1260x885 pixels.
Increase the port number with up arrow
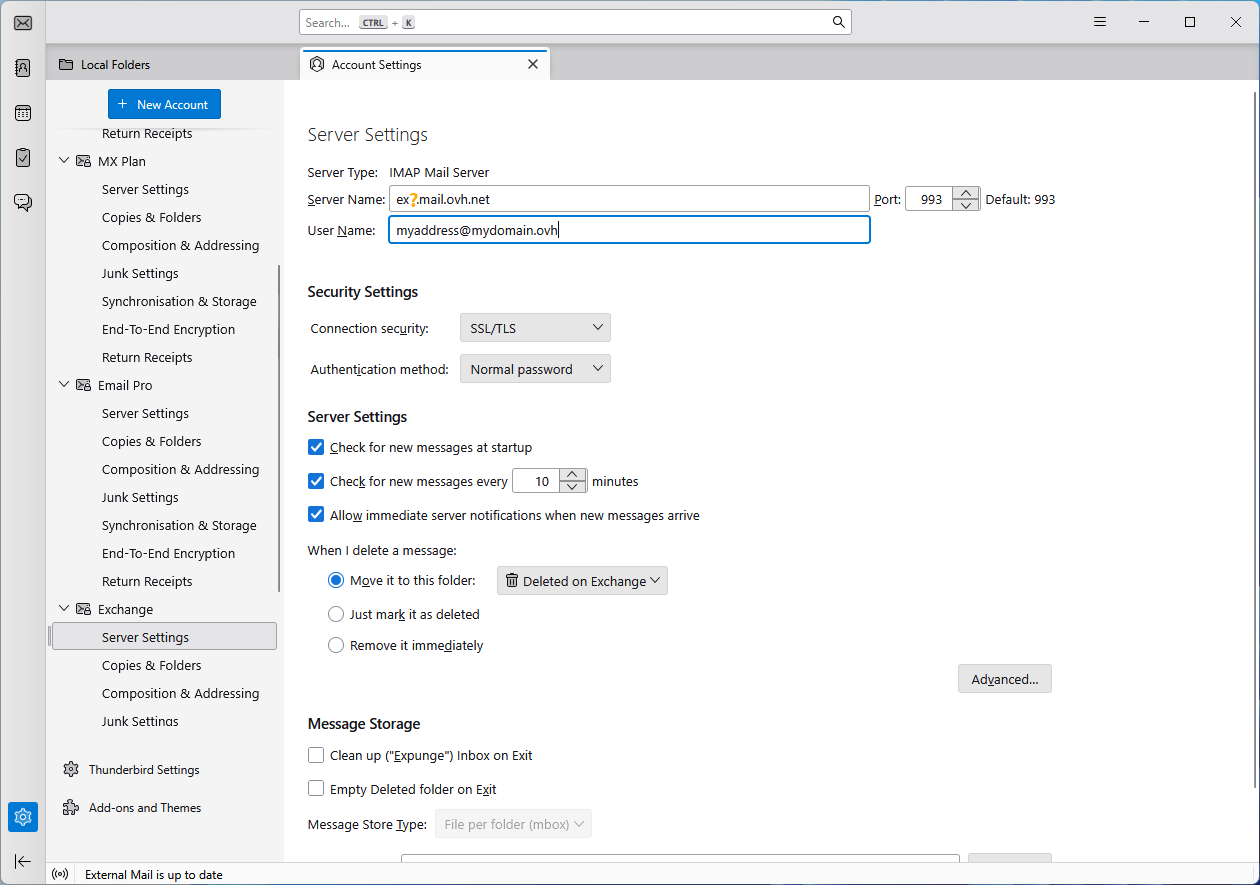point(965,193)
